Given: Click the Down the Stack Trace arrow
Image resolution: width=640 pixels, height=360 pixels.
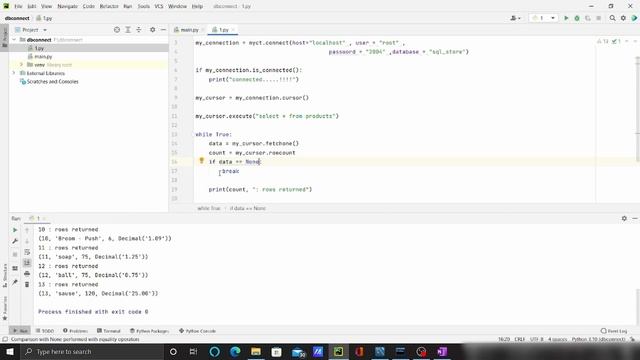Looking at the screenshot, I should pyautogui.click(x=27, y=241).
